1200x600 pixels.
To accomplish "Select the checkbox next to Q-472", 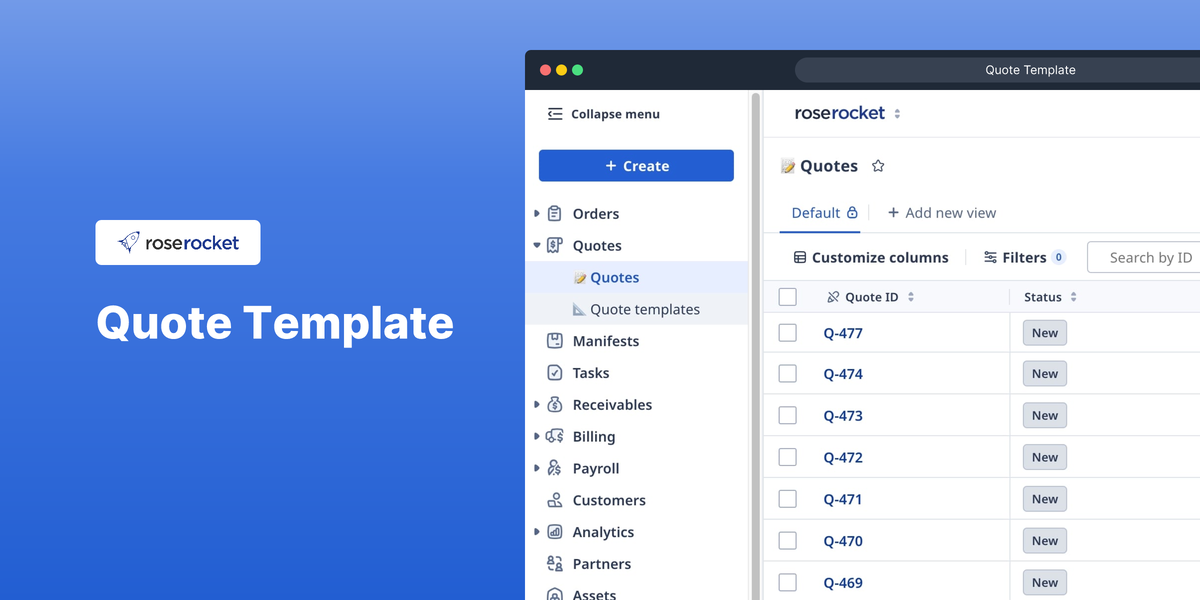I will (788, 457).
